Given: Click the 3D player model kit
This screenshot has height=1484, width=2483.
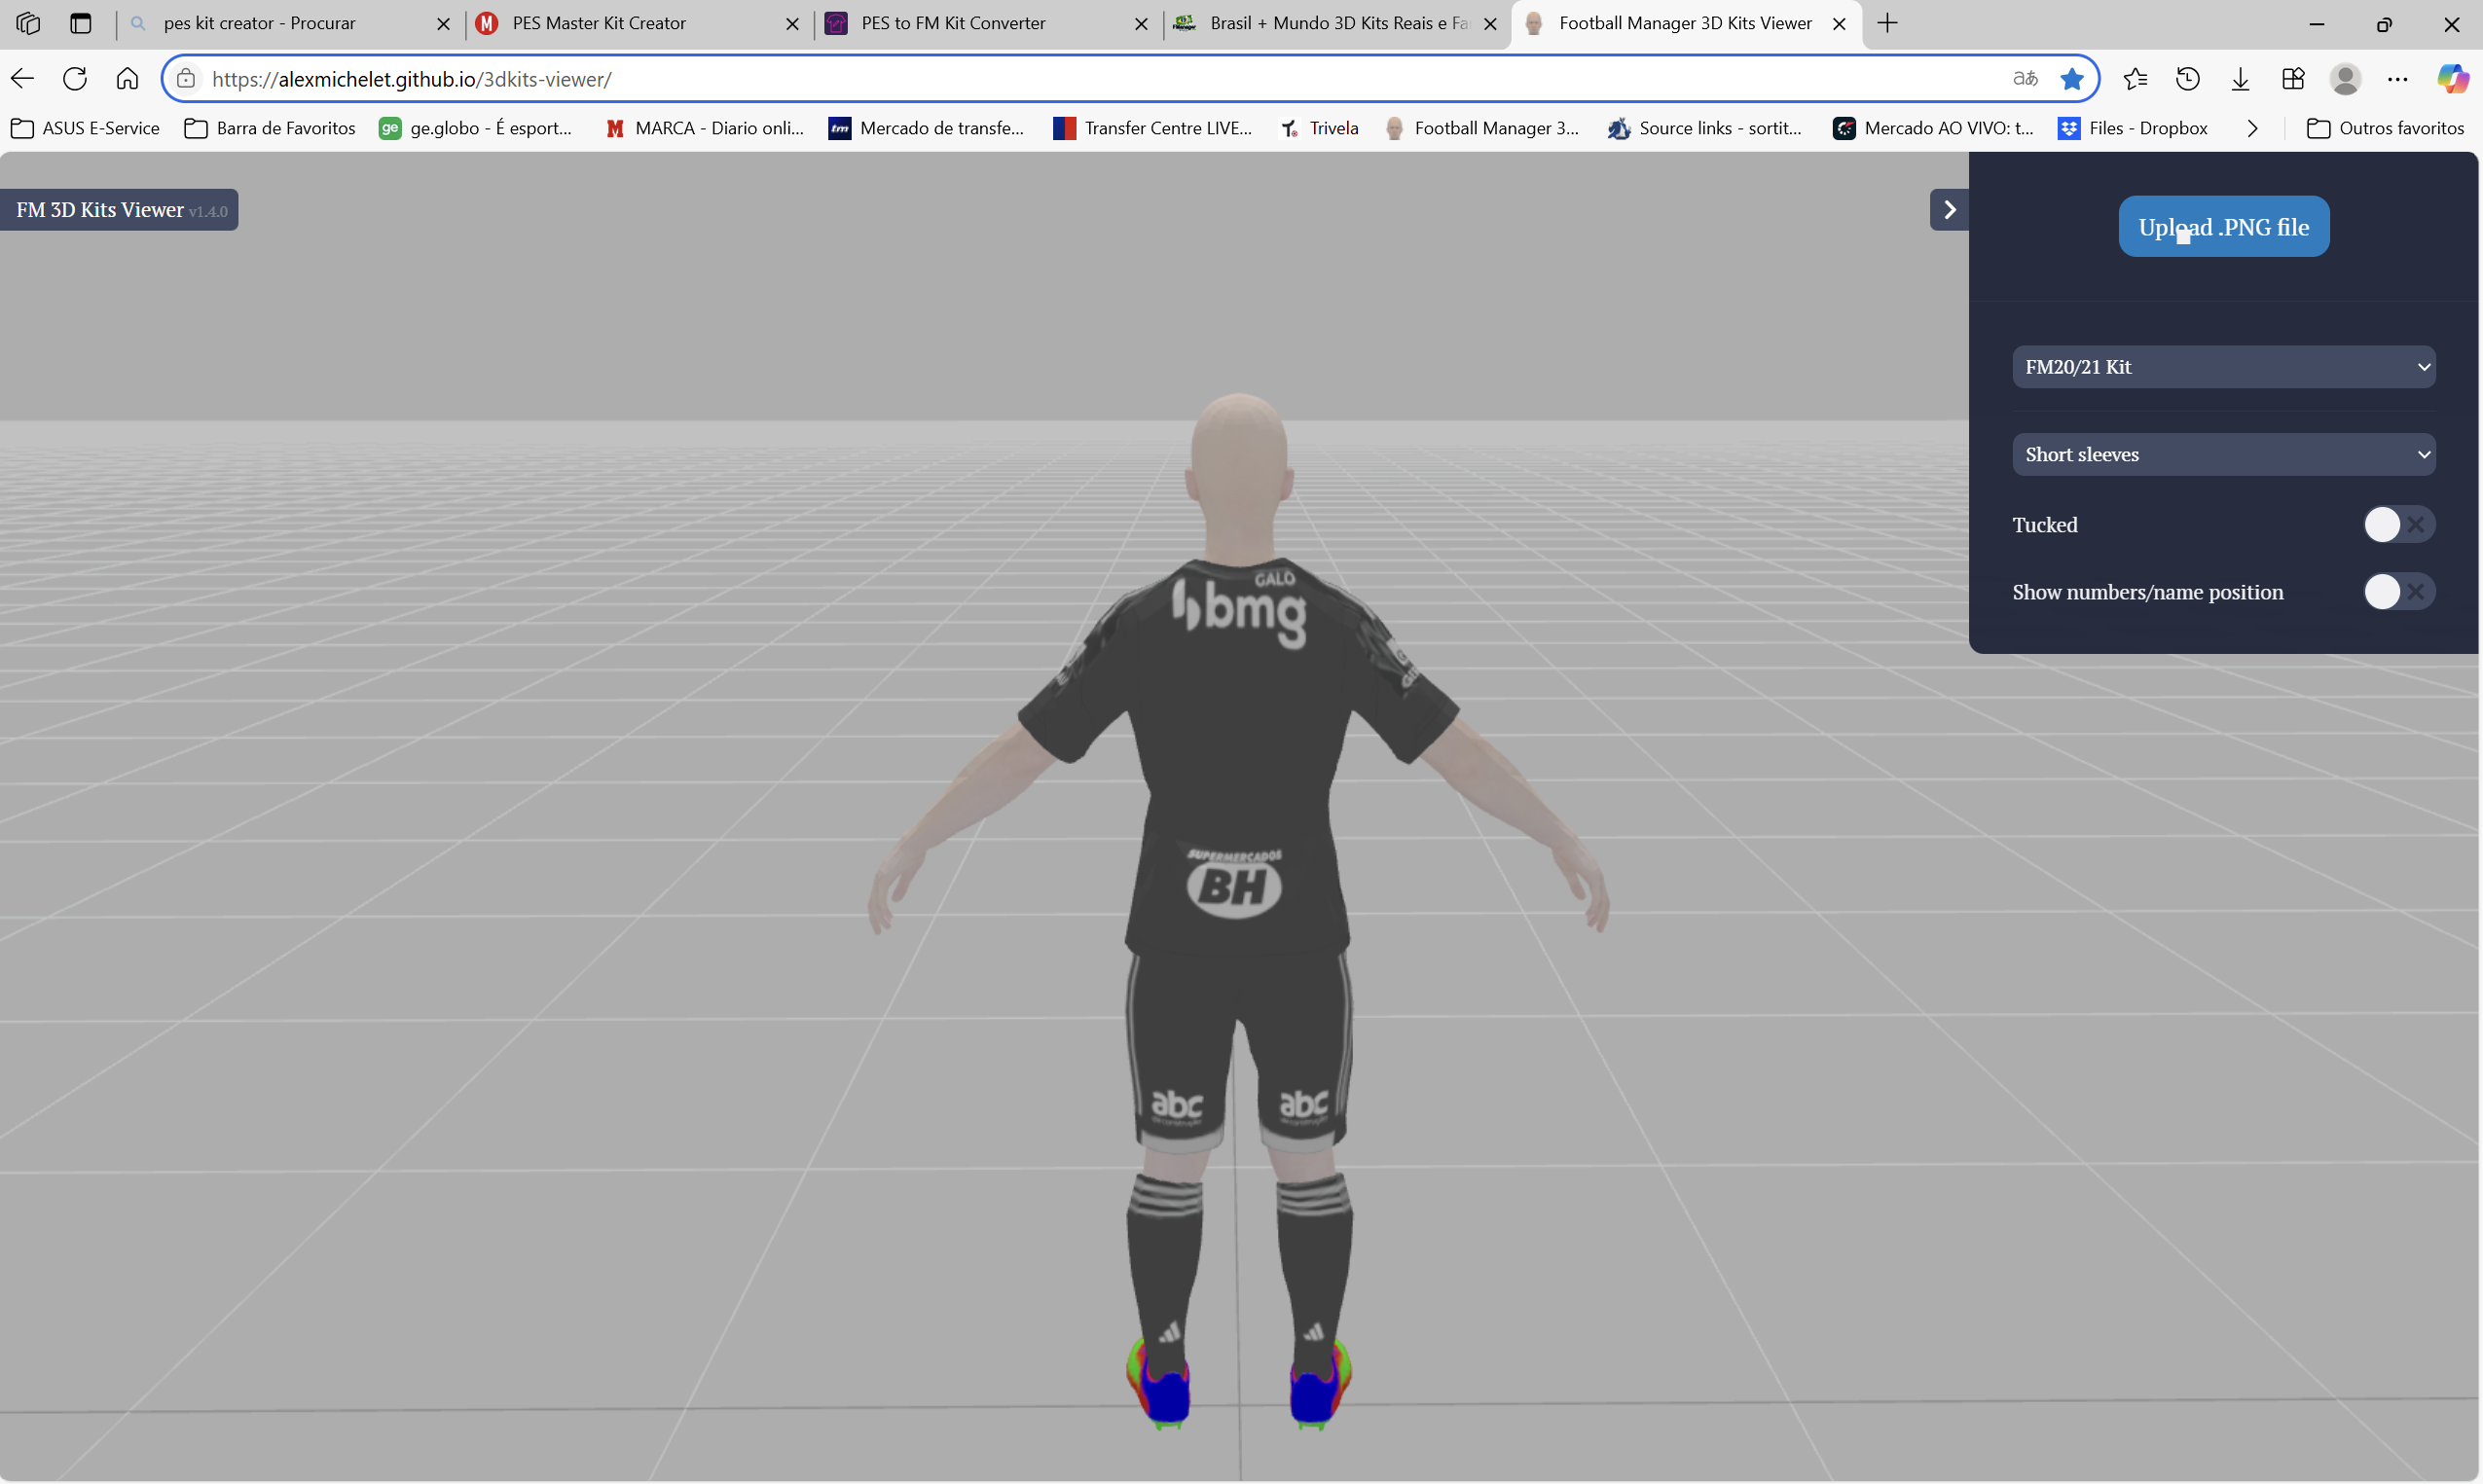Looking at the screenshot, I should click(1237, 760).
